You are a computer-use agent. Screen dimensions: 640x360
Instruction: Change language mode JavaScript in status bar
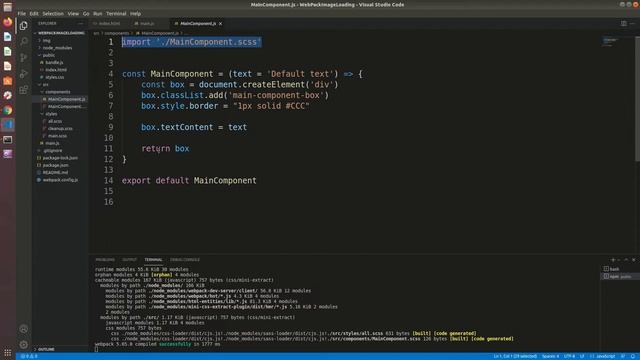tap(603, 356)
